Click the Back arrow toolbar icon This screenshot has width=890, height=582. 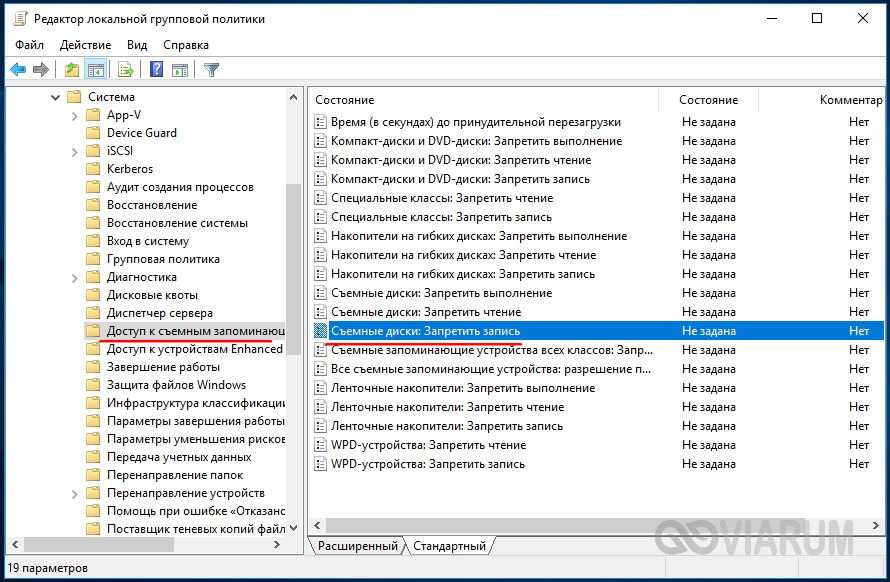pos(18,70)
